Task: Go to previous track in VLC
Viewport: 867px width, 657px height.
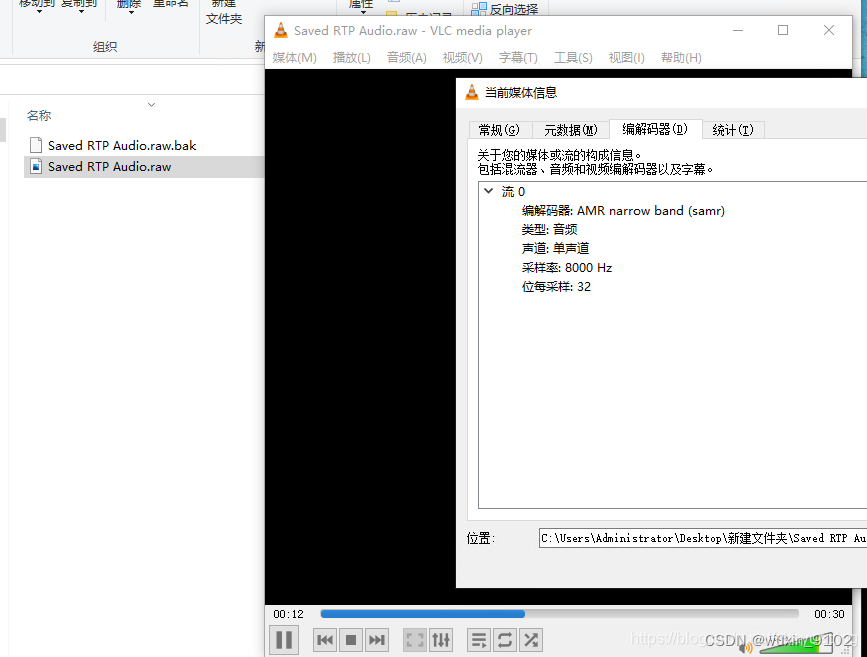Action: 325,640
